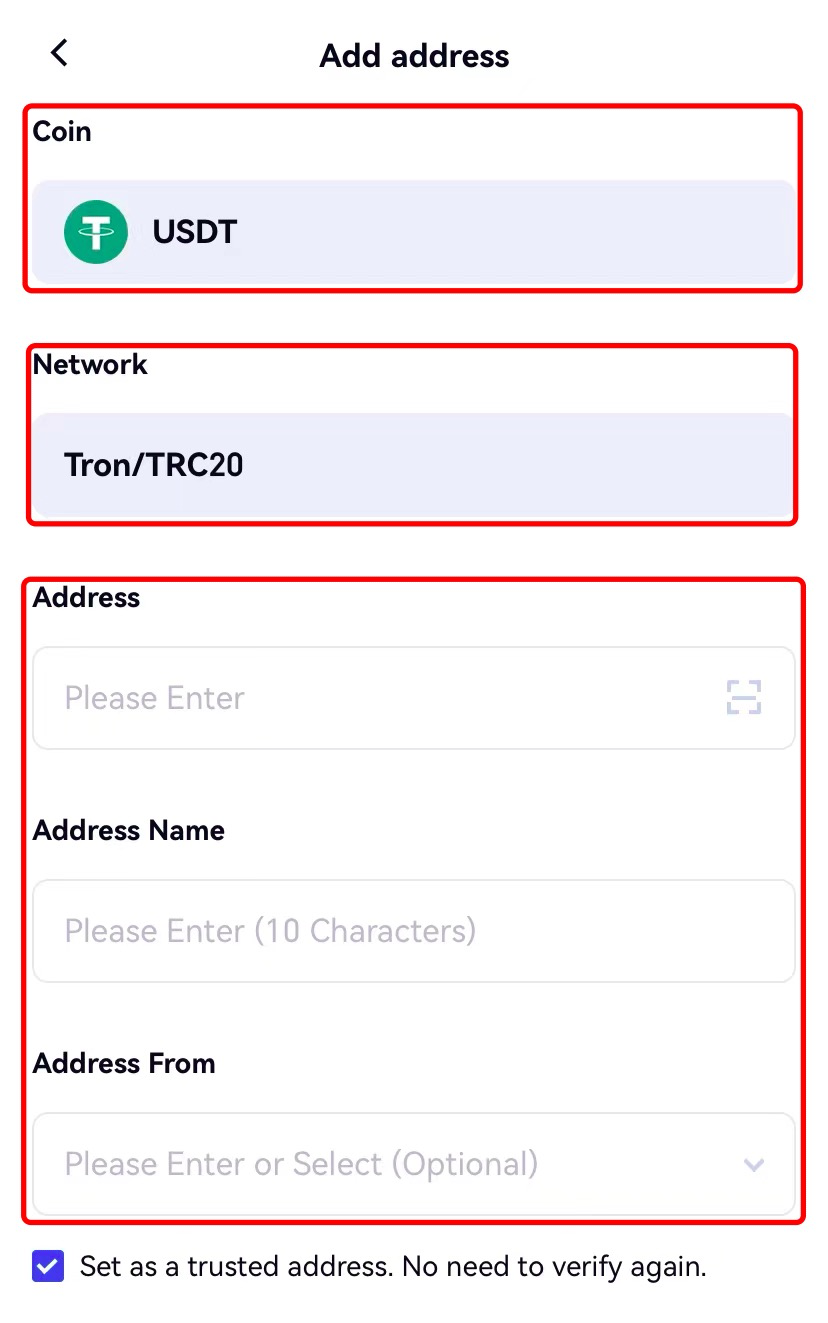Untick the trusted address checkbox
Screen dimensions: 828x1323
click(48, 1266)
